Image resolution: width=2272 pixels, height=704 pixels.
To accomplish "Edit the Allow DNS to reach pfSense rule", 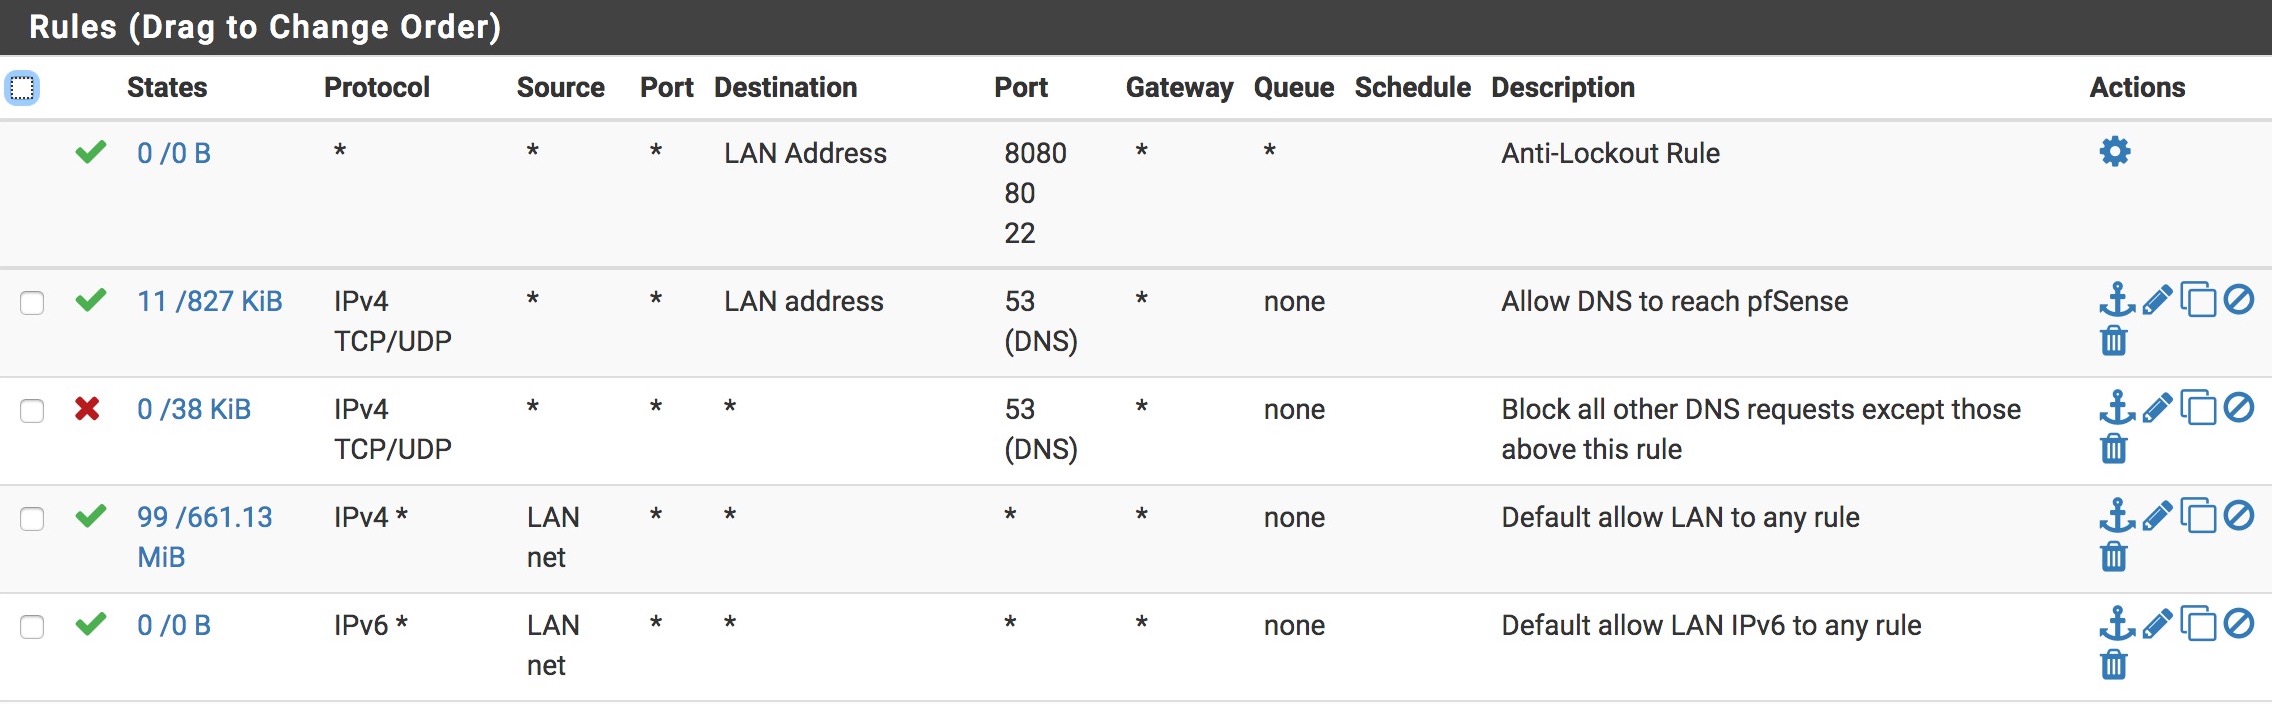I will click(2157, 300).
